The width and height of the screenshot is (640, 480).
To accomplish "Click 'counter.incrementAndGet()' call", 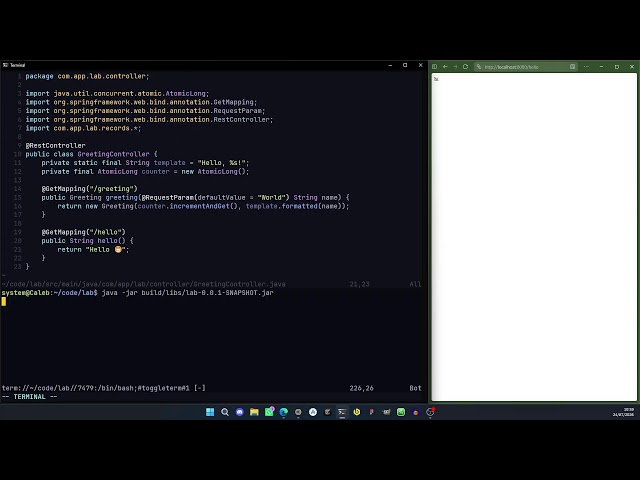I will pyautogui.click(x=187, y=206).
